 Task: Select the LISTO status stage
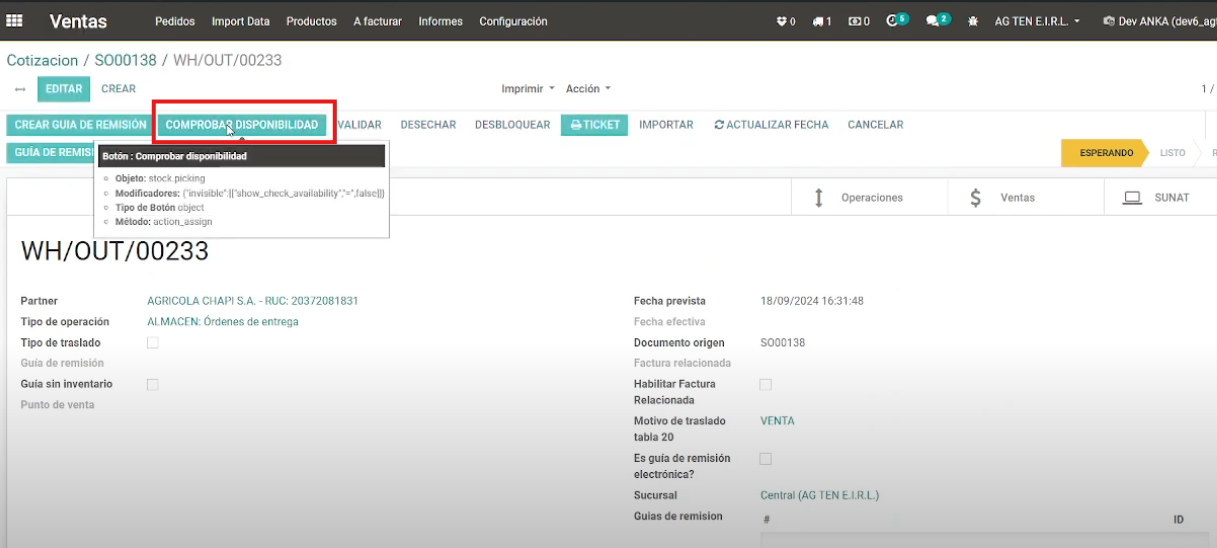(x=1172, y=153)
